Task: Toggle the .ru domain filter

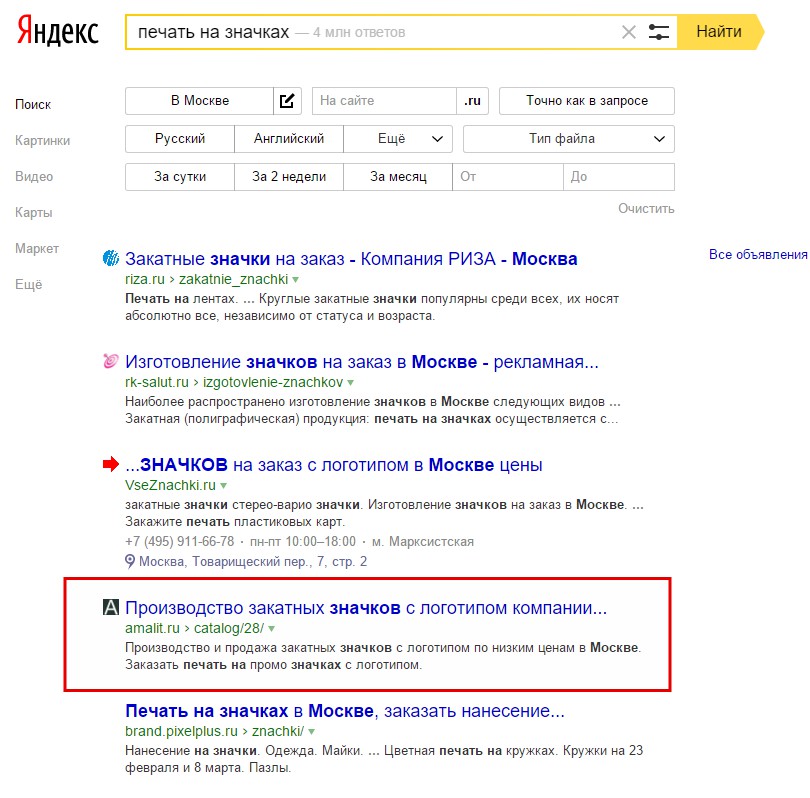Action: pyautogui.click(x=472, y=101)
